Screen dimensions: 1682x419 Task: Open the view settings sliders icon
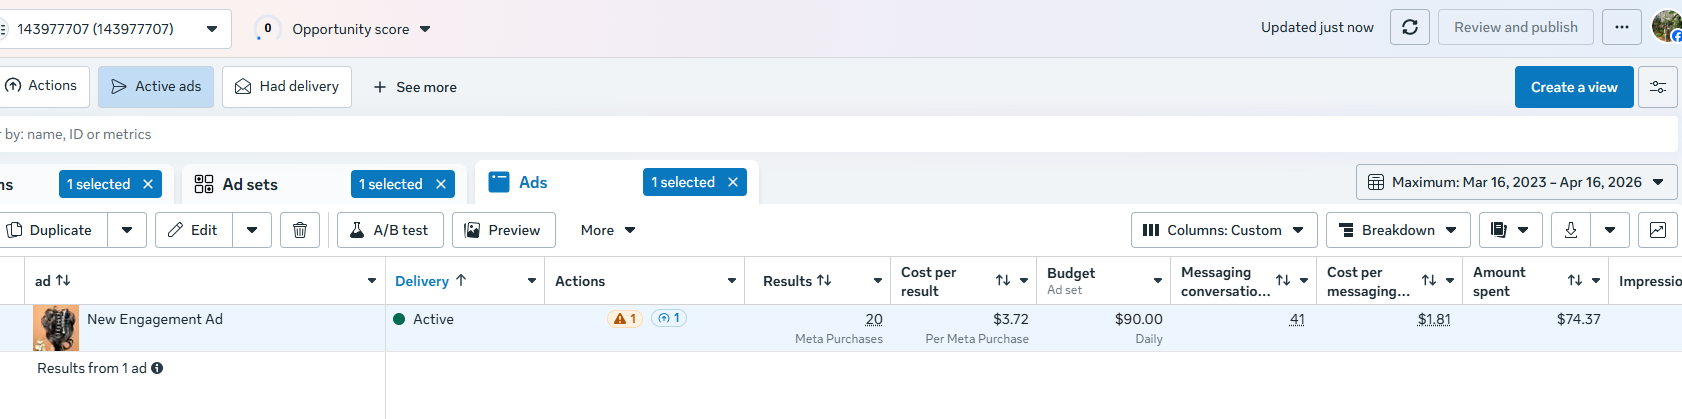pyautogui.click(x=1657, y=87)
